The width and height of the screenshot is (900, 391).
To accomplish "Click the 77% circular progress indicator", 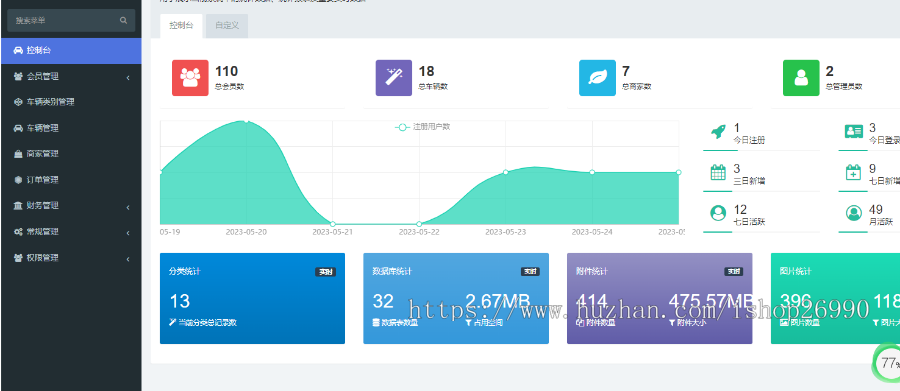I will pyautogui.click(x=889, y=362).
